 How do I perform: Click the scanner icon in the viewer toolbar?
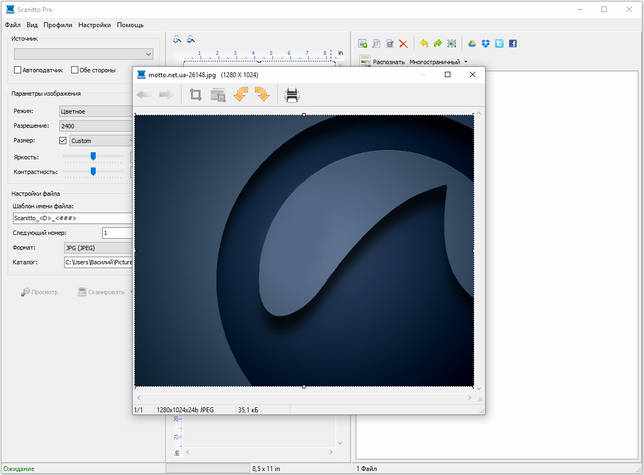pyautogui.click(x=292, y=95)
